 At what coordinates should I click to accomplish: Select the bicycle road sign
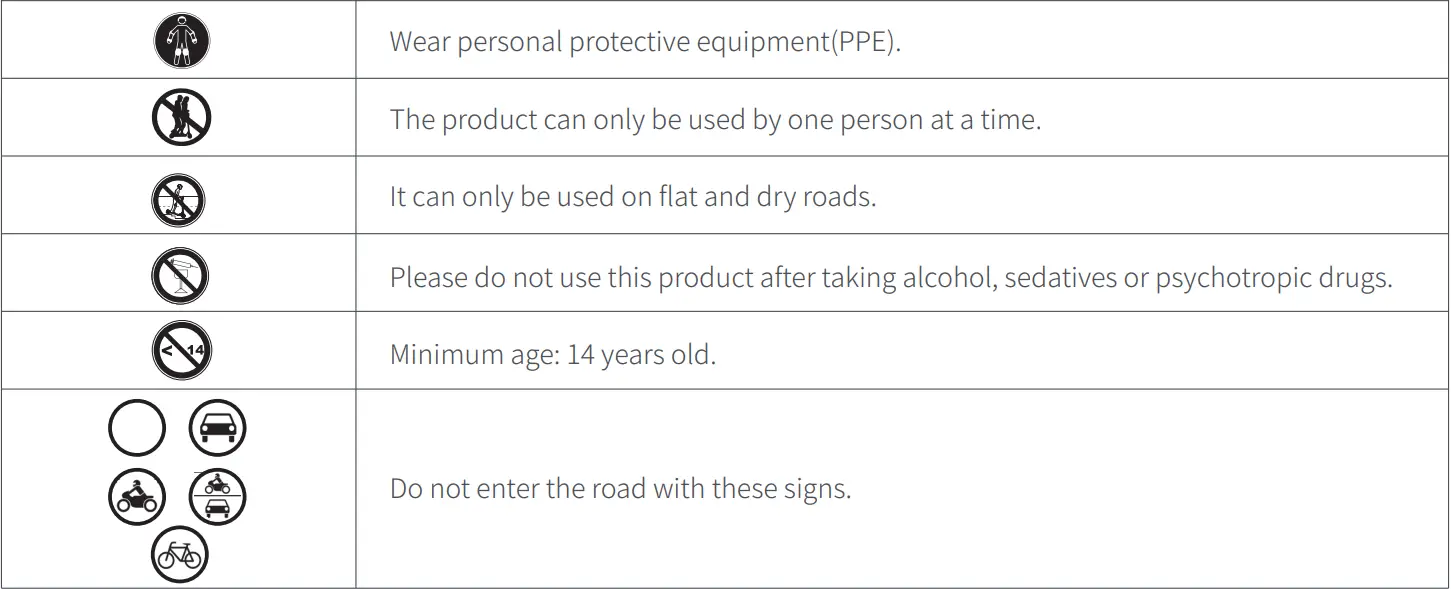[x=179, y=553]
